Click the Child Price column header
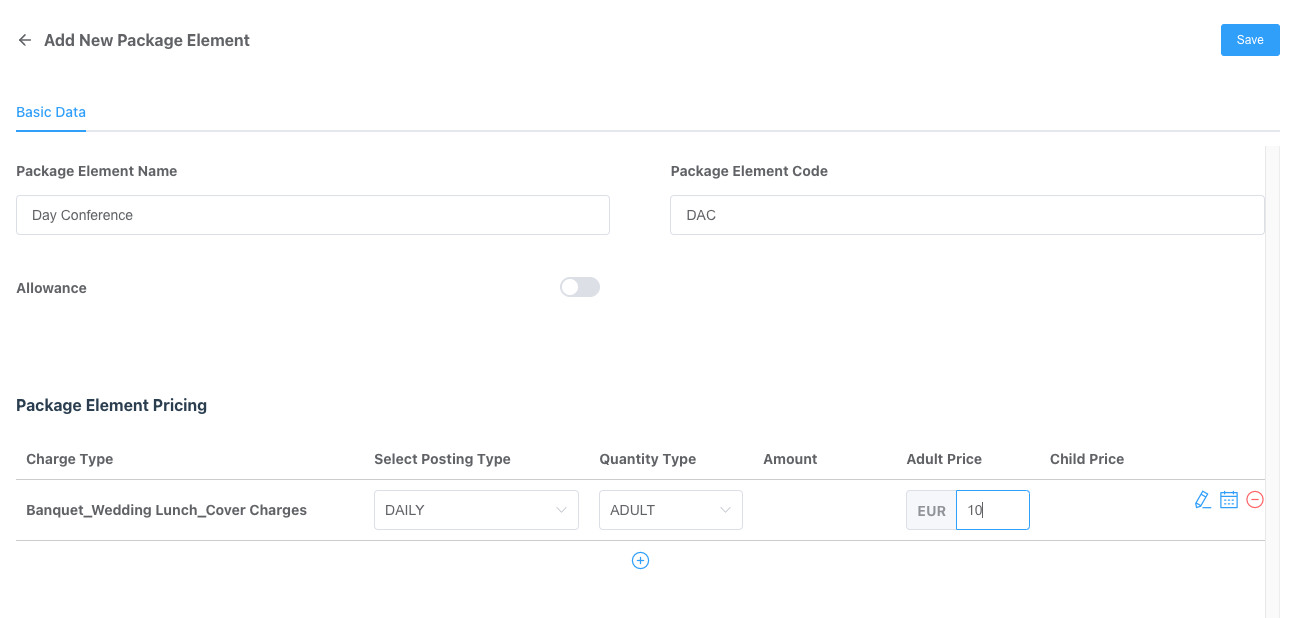The image size is (1296, 618). 1087,459
